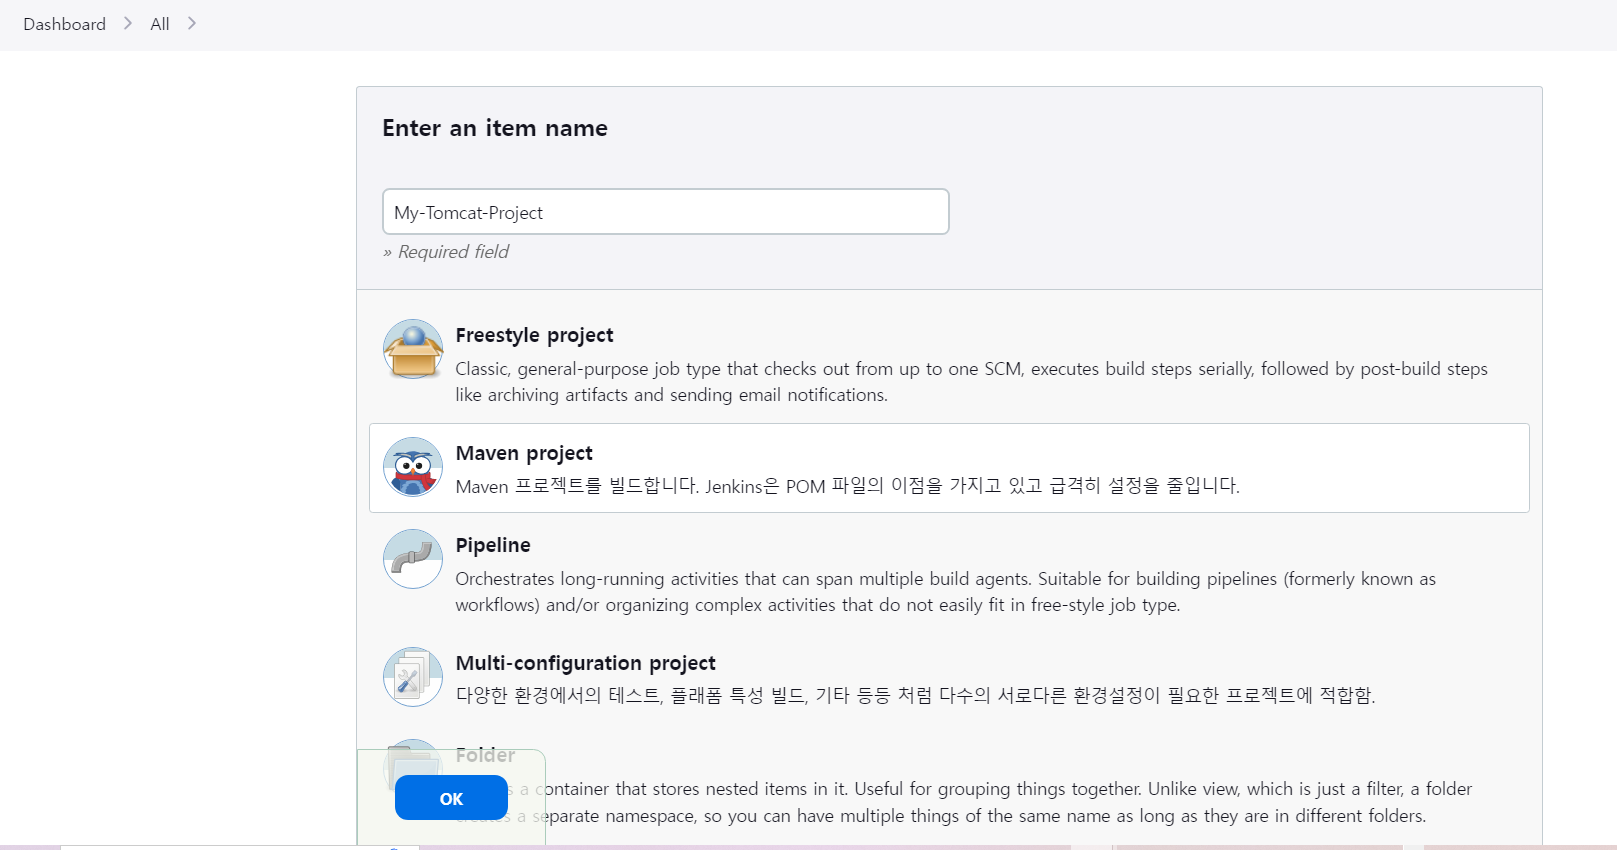
Task: Select the Maven project owl icon
Action: (x=413, y=467)
